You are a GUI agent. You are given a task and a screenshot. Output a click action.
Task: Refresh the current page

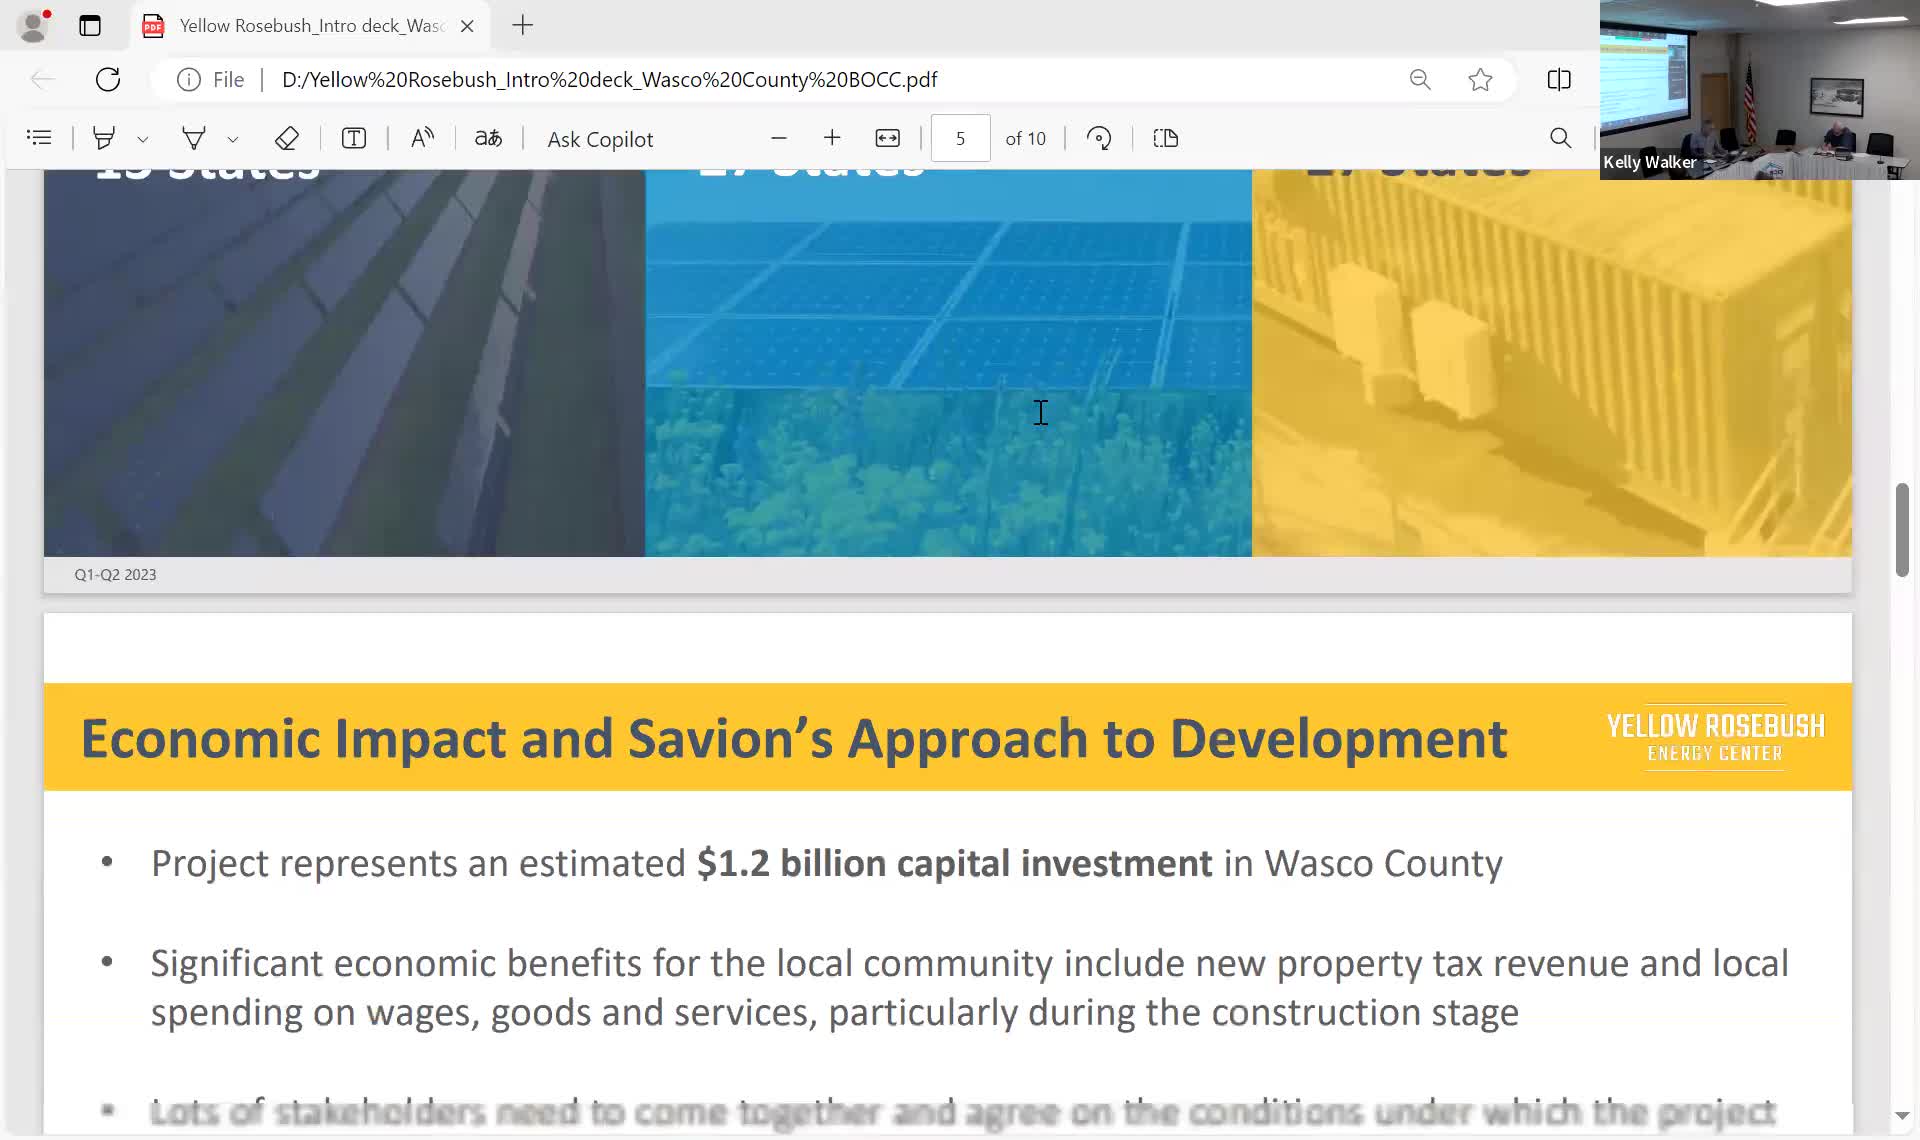click(x=108, y=80)
